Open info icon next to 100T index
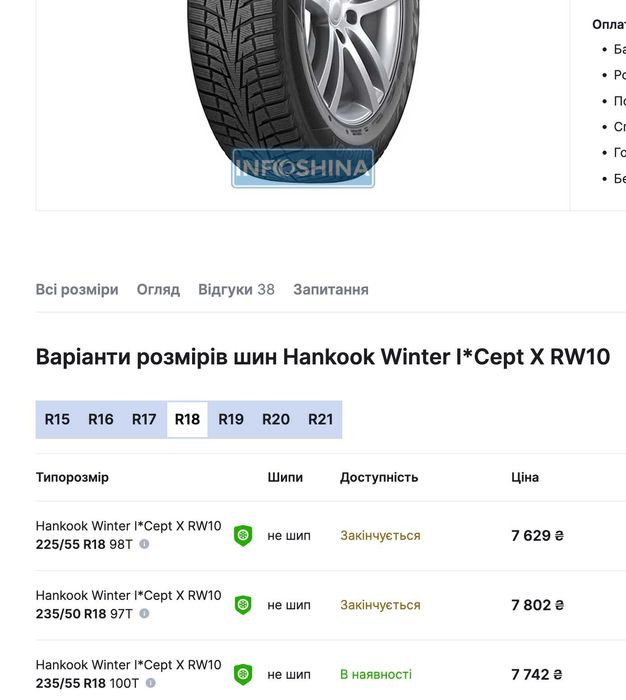This screenshot has width=626, height=700. tap(150, 683)
